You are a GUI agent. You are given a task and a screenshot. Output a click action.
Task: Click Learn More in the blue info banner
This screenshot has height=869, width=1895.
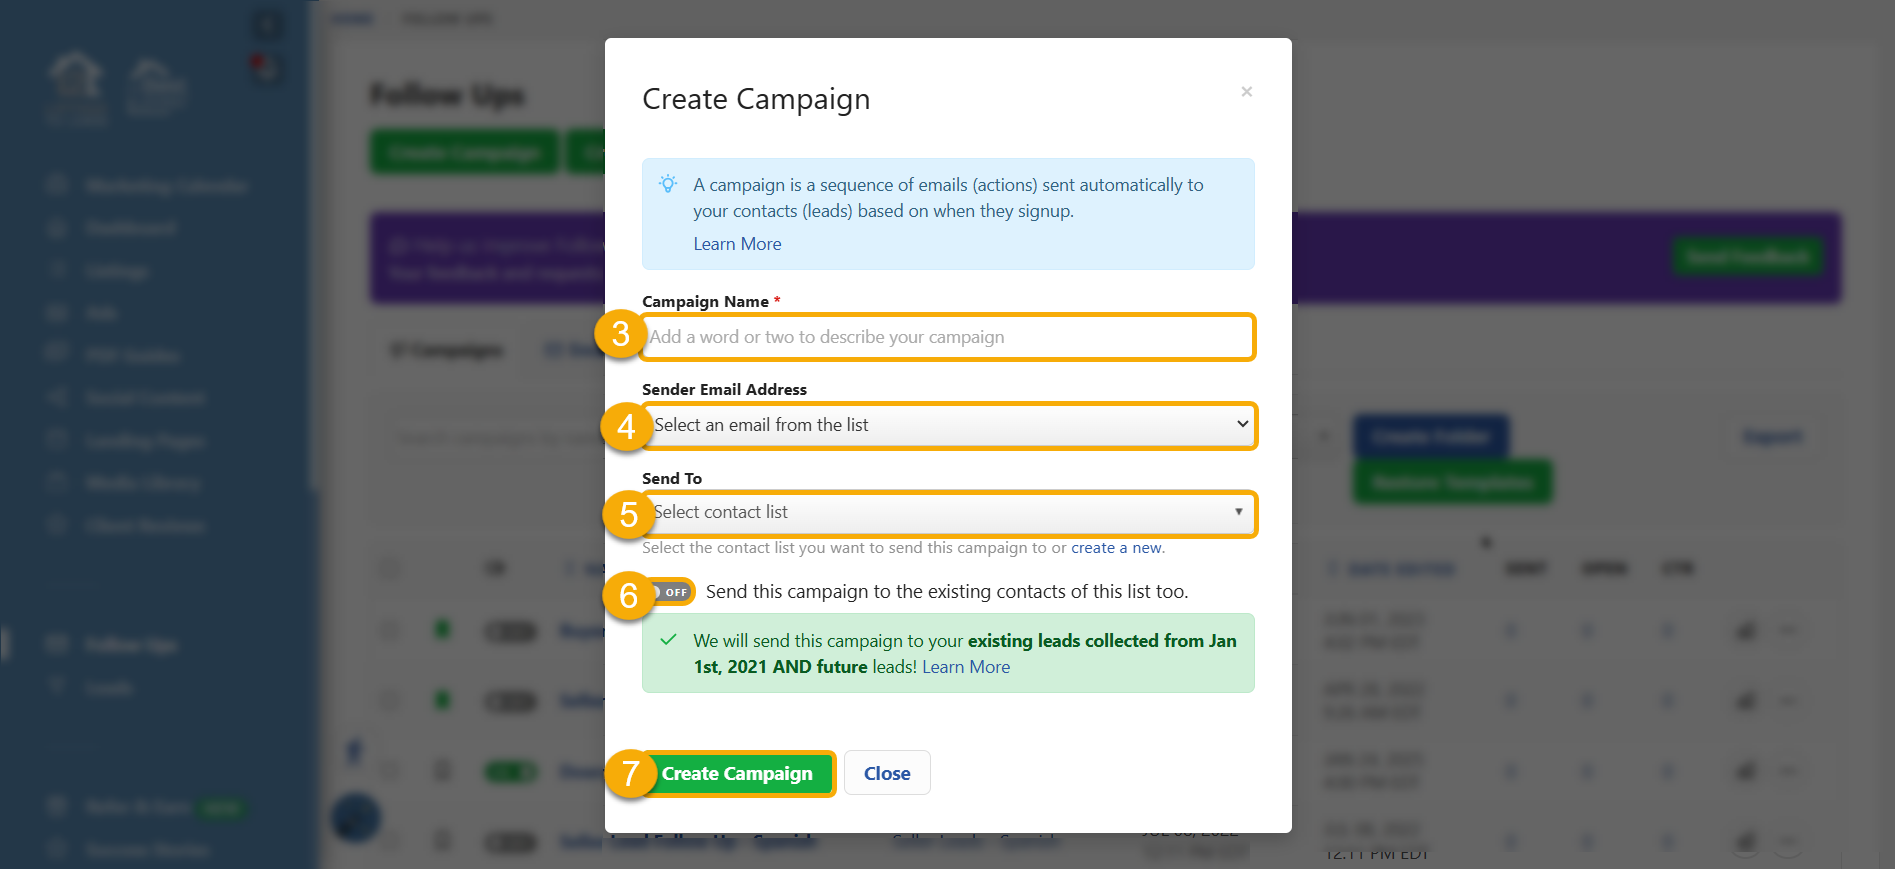tap(737, 244)
